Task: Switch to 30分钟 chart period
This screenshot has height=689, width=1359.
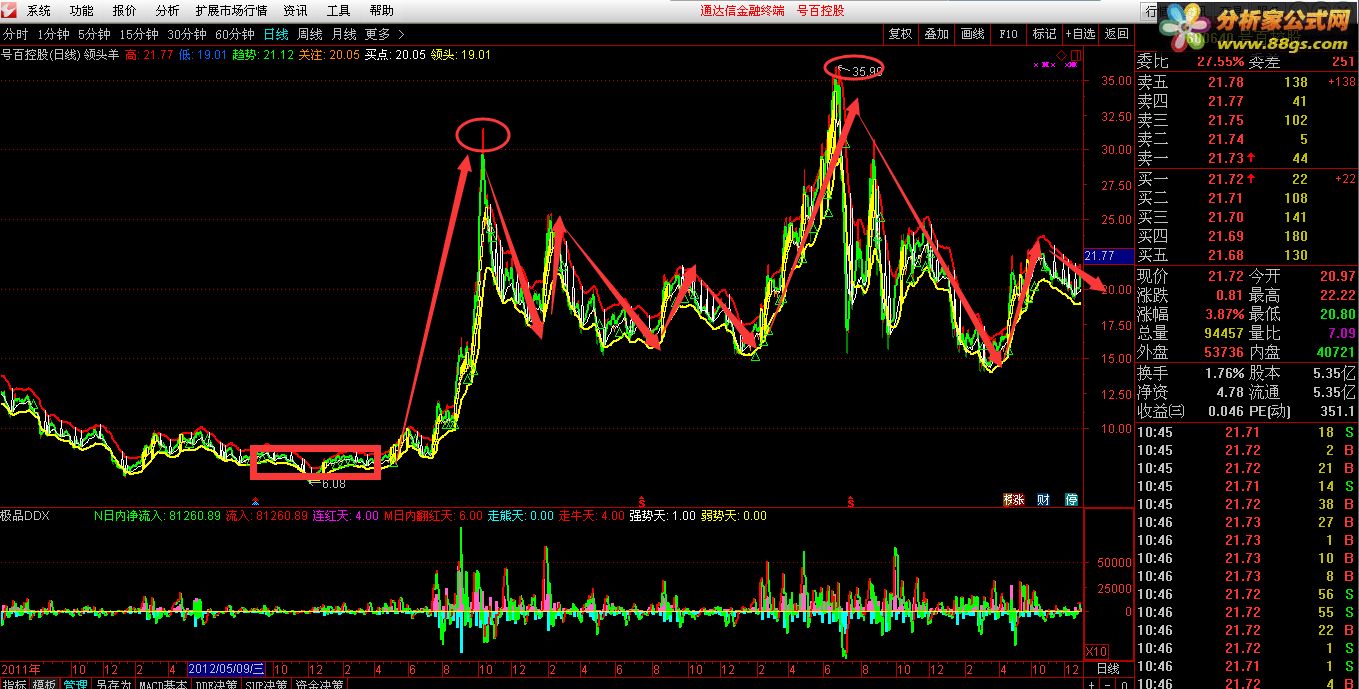Action: click(x=186, y=34)
